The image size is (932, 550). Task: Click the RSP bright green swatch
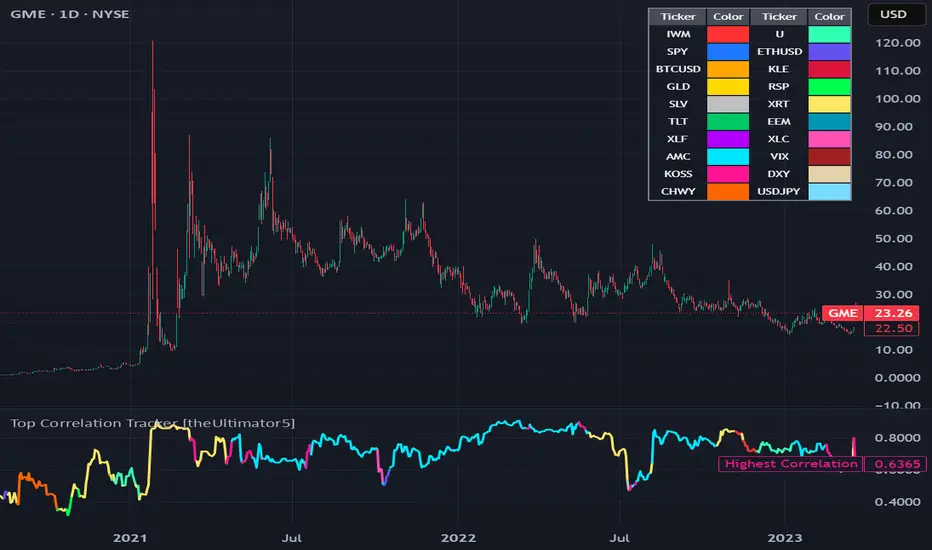pyautogui.click(x=829, y=87)
